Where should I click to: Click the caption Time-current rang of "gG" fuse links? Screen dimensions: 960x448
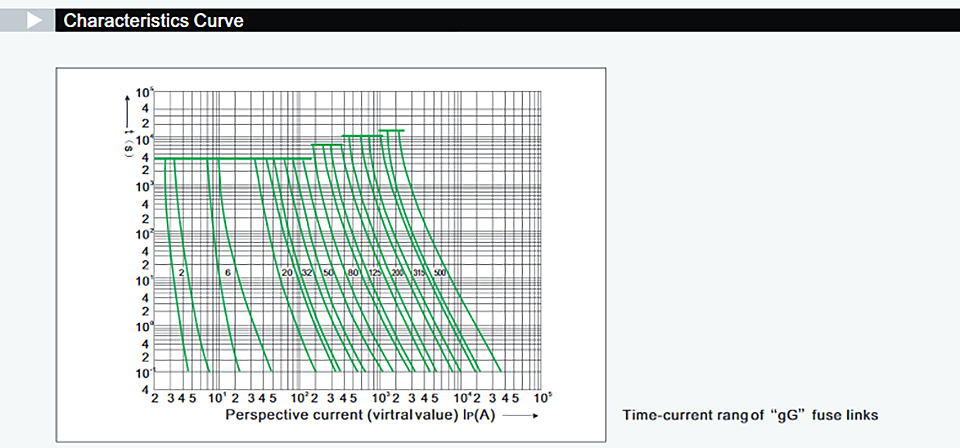pyautogui.click(x=751, y=416)
